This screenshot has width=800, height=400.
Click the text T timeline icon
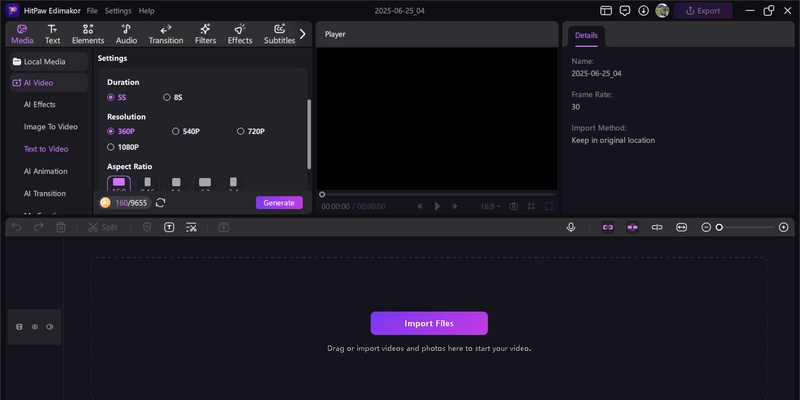coord(169,228)
